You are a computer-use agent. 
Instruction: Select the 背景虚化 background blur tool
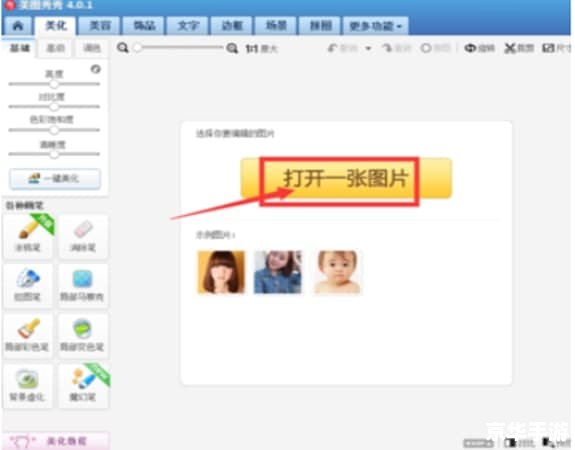[28, 386]
